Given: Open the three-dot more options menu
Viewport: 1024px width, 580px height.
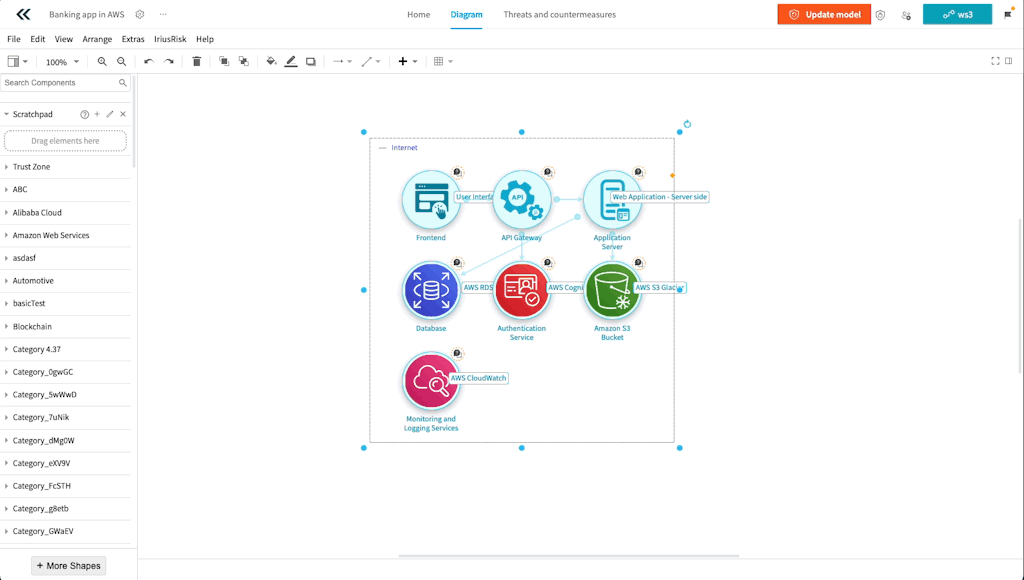Looking at the screenshot, I should 163,14.
